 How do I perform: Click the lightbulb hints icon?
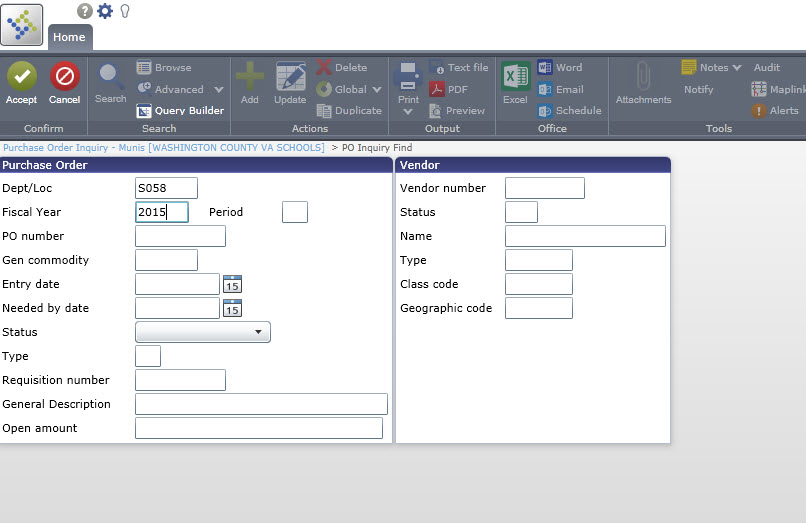(x=125, y=11)
